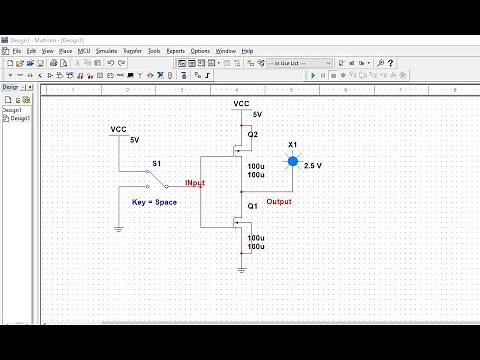Screen dimensions: 480x360
Task: Open the Tools menu
Action: 154,51
